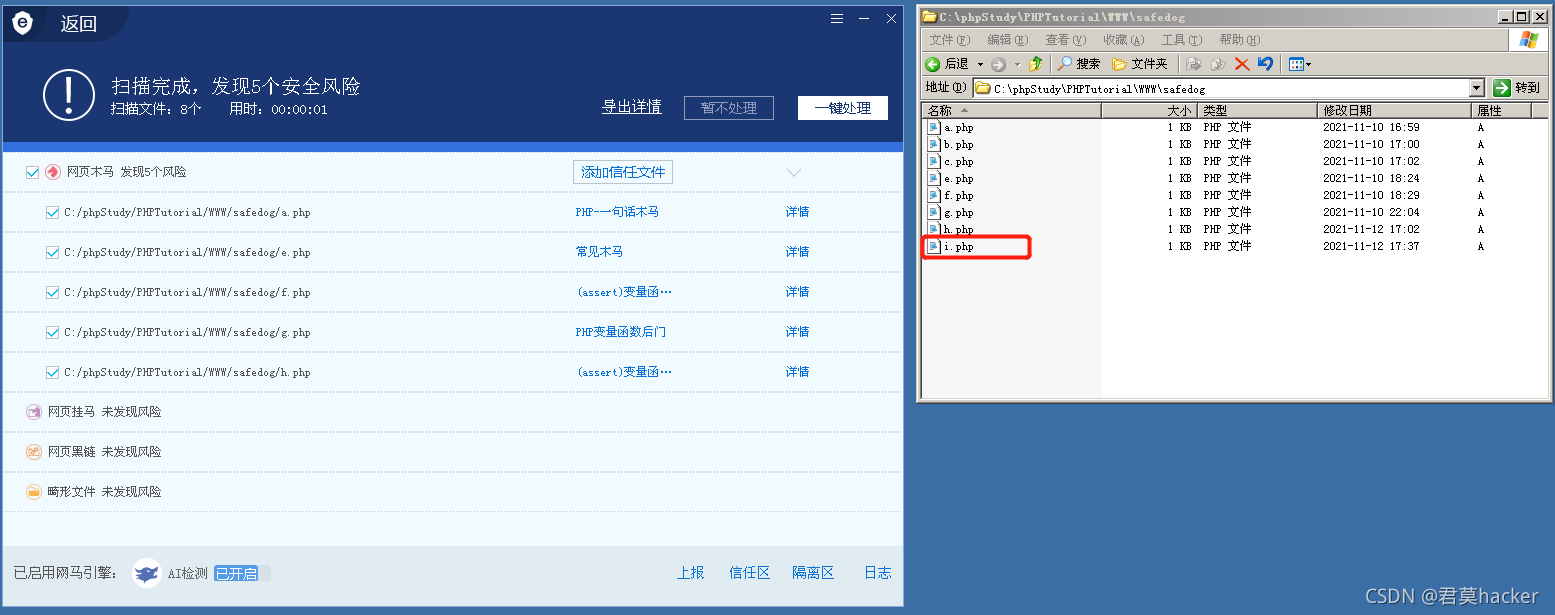Uncheck the e.php scan result checkbox
This screenshot has height=615, width=1555.
pyautogui.click(x=53, y=252)
